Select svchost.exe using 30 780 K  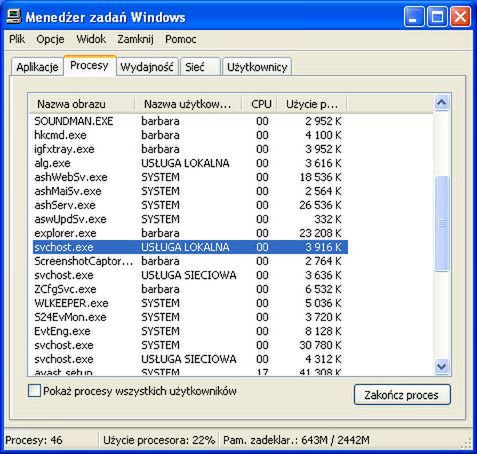tap(190, 345)
